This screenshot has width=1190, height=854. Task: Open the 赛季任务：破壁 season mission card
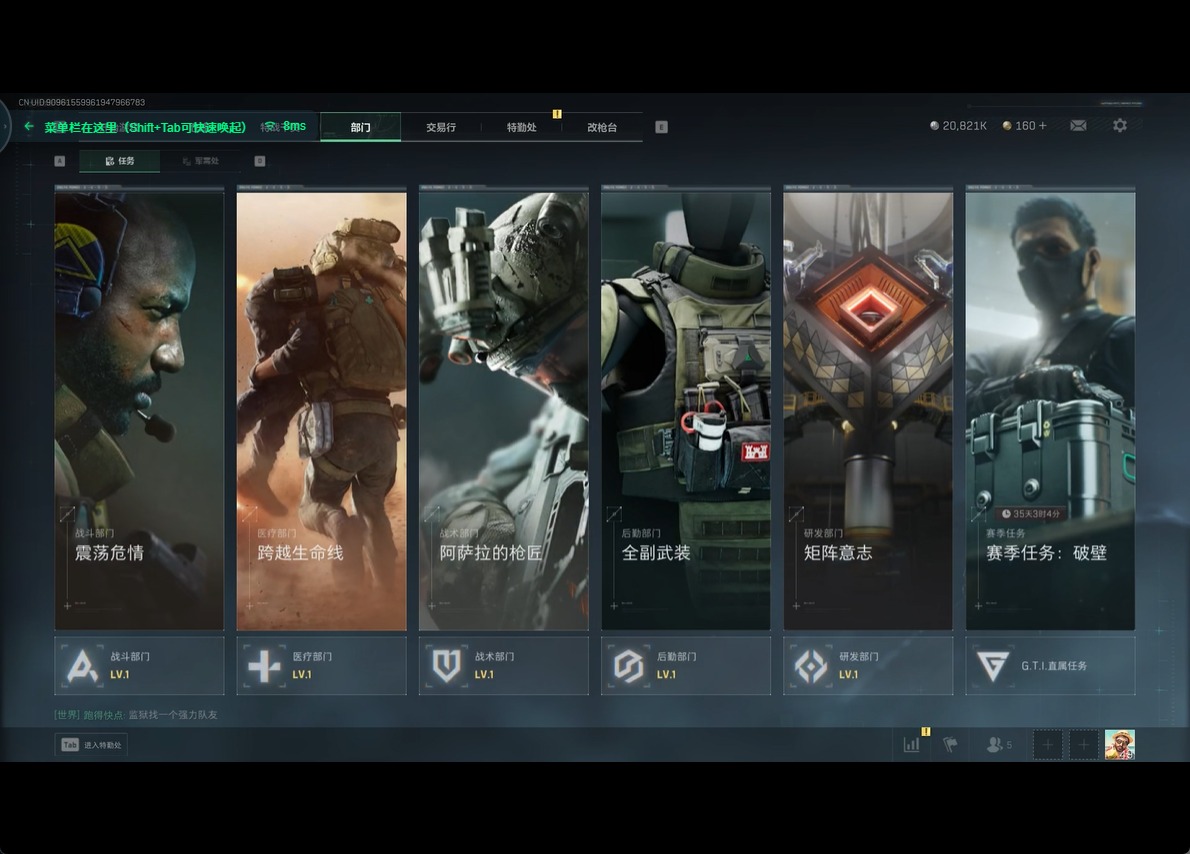(x=1050, y=410)
